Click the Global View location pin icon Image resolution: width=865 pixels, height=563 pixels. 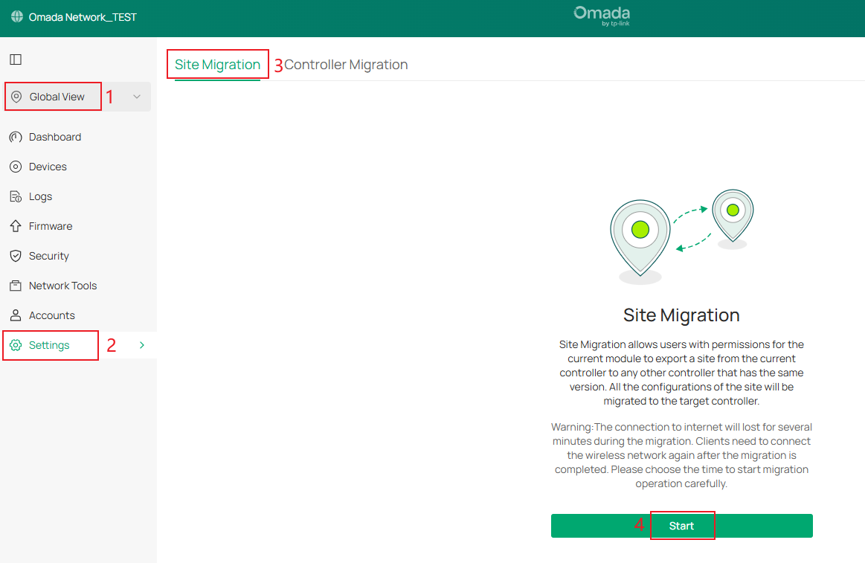(17, 96)
